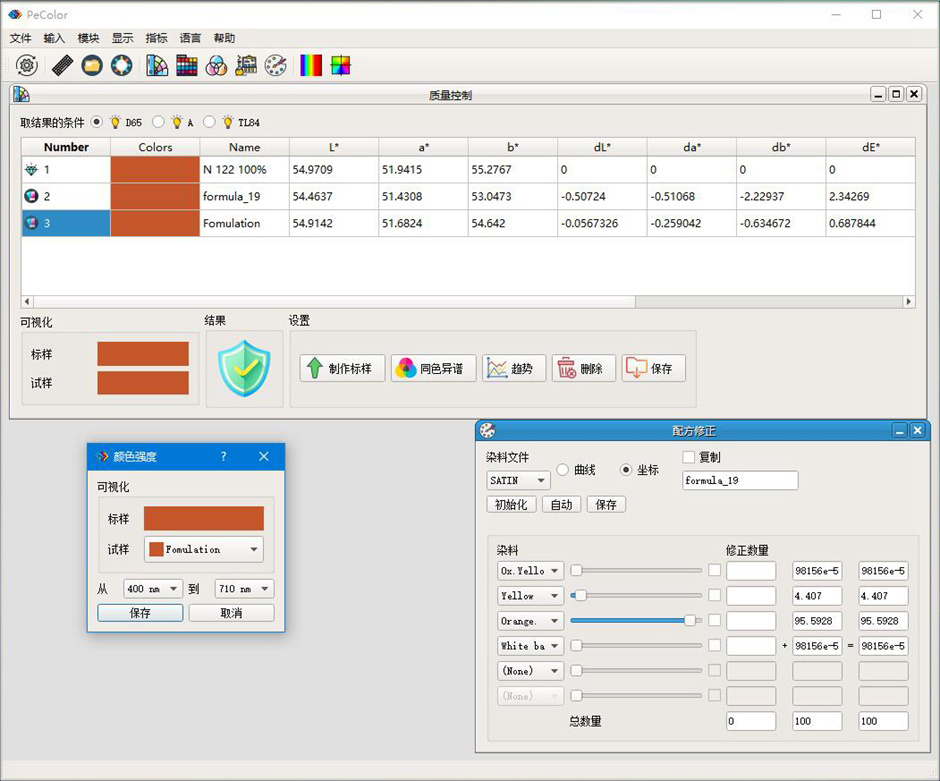Click the 制作标样 button

[x=342, y=368]
